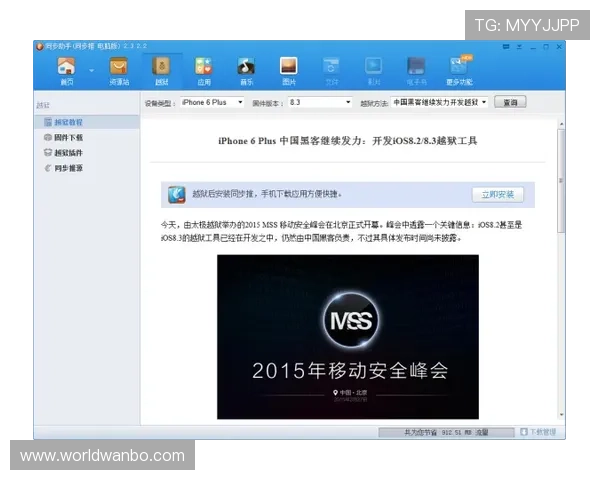The image size is (600, 480).
Task: Expand the small arrow beside the home icon
Action: coord(91,71)
